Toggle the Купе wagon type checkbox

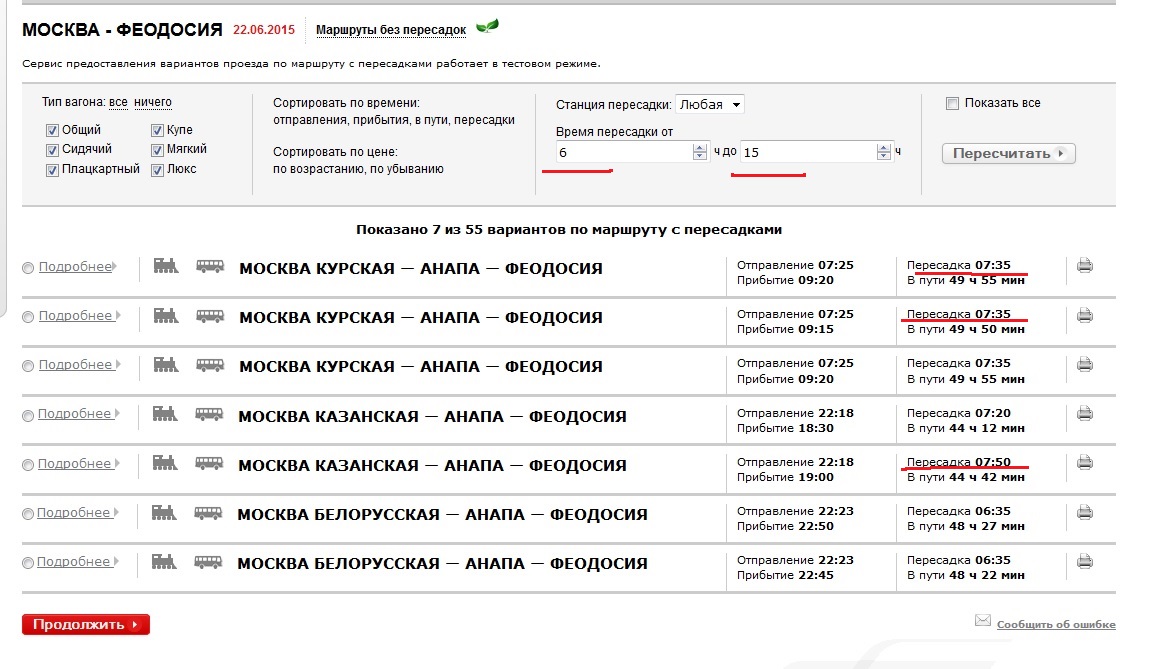158,131
